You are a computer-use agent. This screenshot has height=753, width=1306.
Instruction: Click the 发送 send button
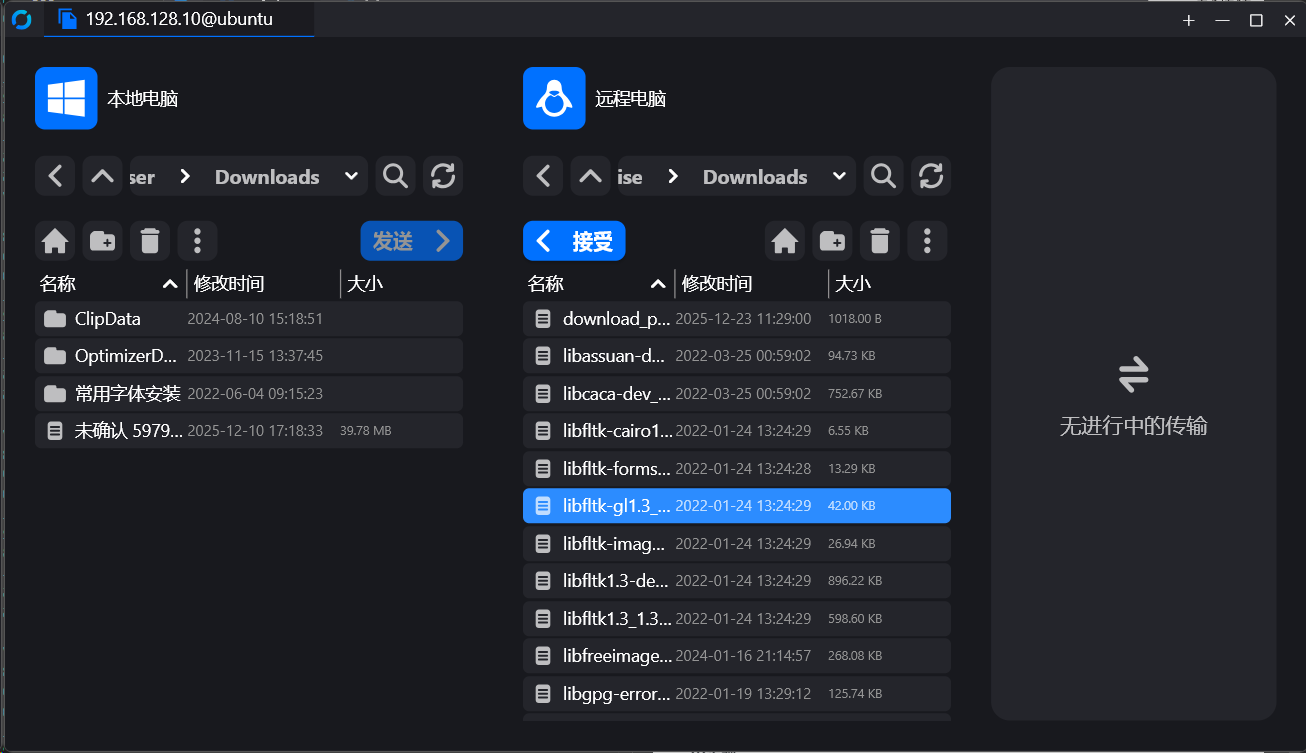[411, 241]
